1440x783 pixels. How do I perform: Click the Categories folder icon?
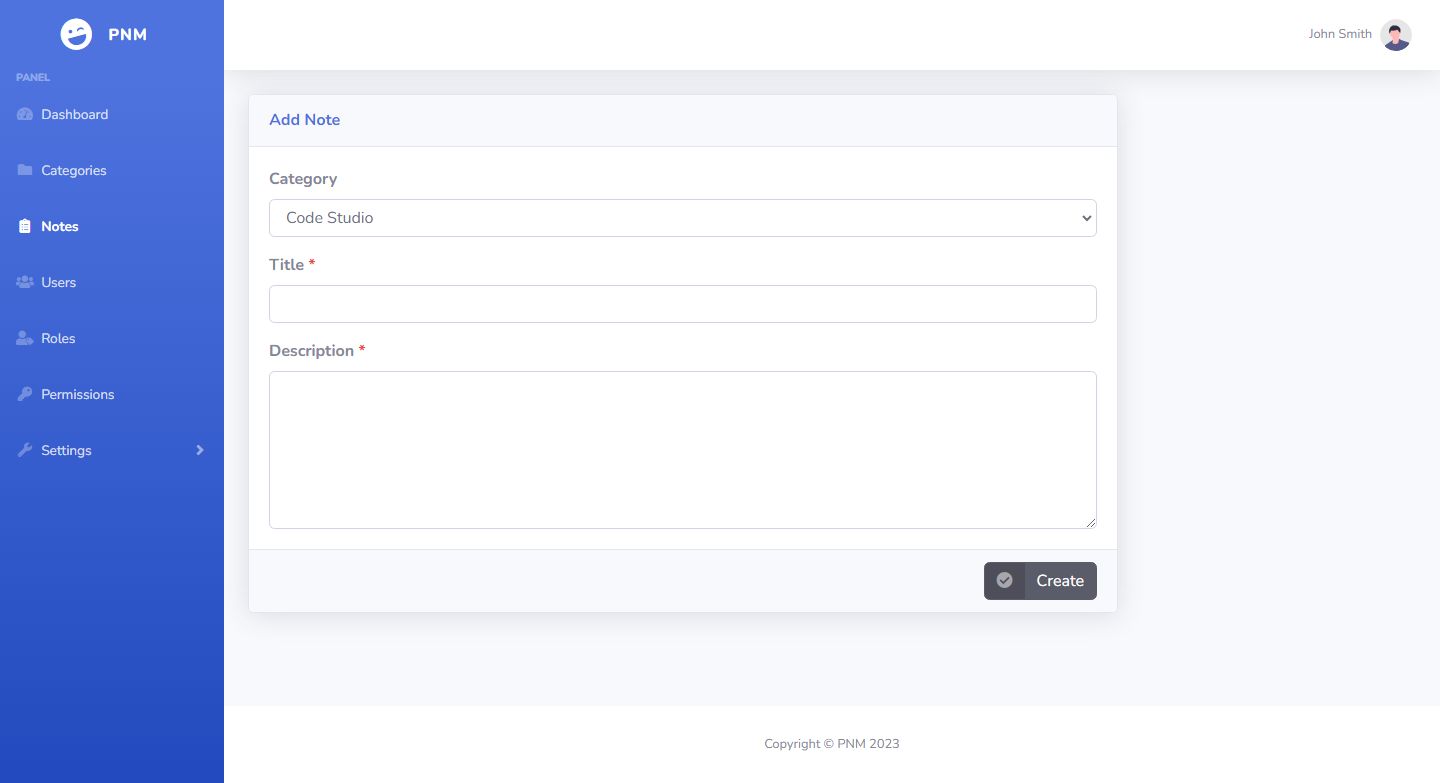coord(25,171)
